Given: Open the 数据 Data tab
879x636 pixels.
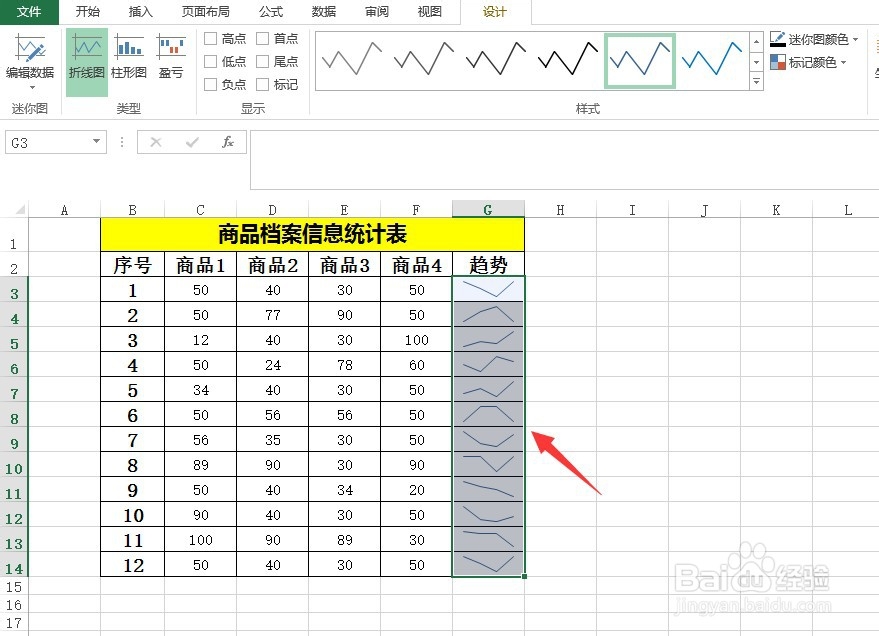Looking at the screenshot, I should coord(323,12).
